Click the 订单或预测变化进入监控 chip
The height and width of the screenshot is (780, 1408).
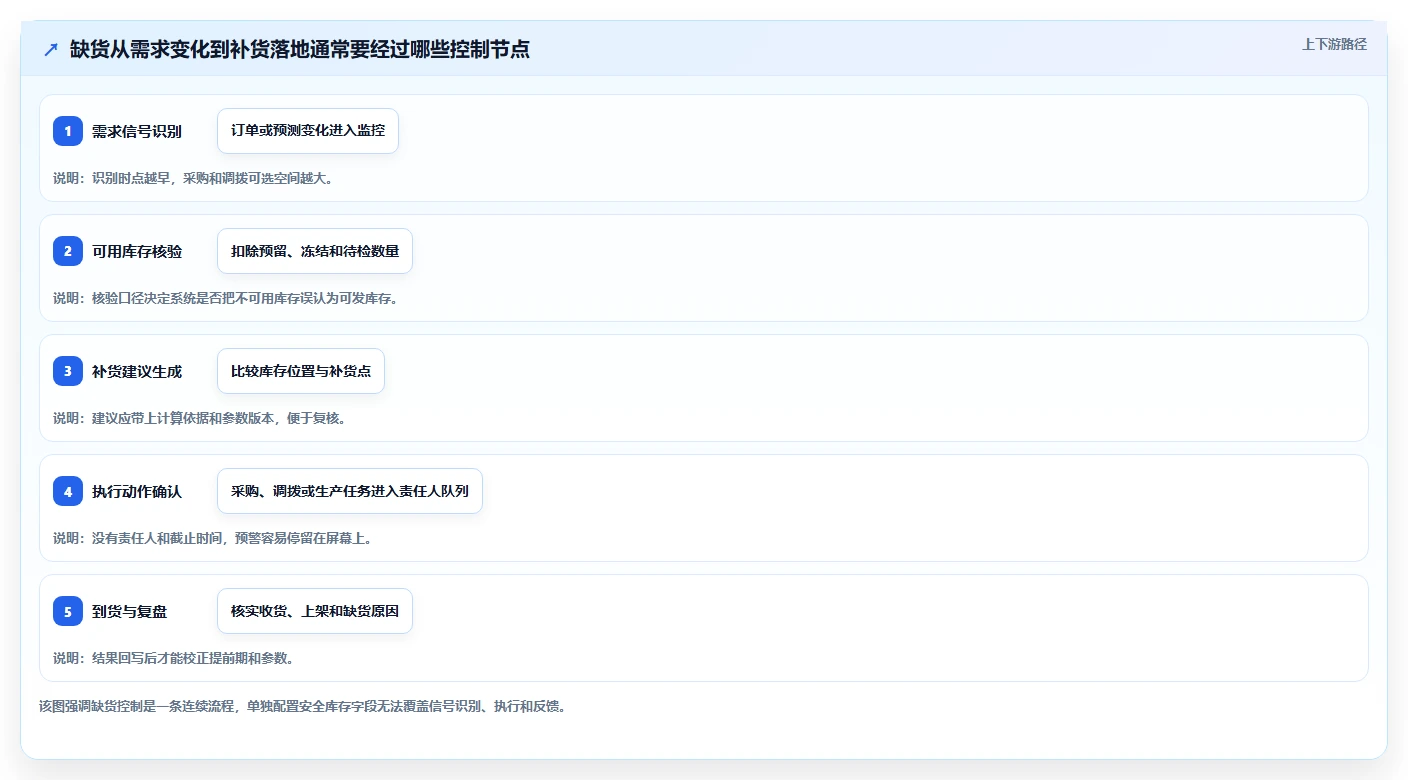tap(308, 131)
